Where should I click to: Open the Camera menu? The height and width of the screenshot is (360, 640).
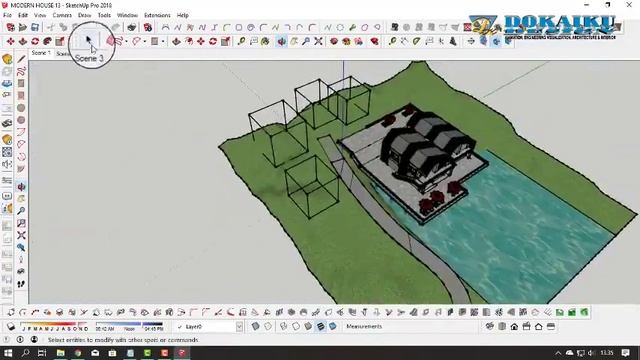(x=62, y=15)
